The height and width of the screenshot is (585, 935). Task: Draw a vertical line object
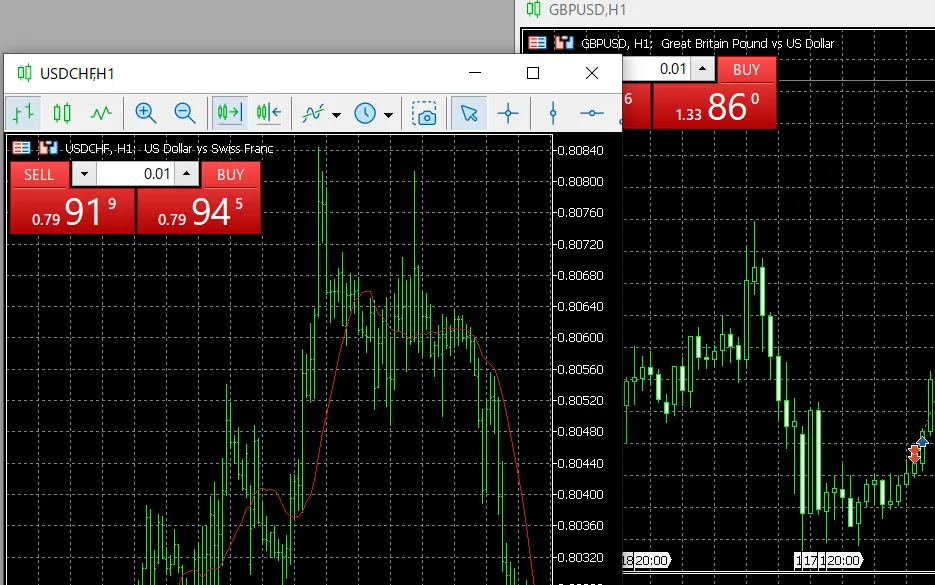tap(553, 113)
